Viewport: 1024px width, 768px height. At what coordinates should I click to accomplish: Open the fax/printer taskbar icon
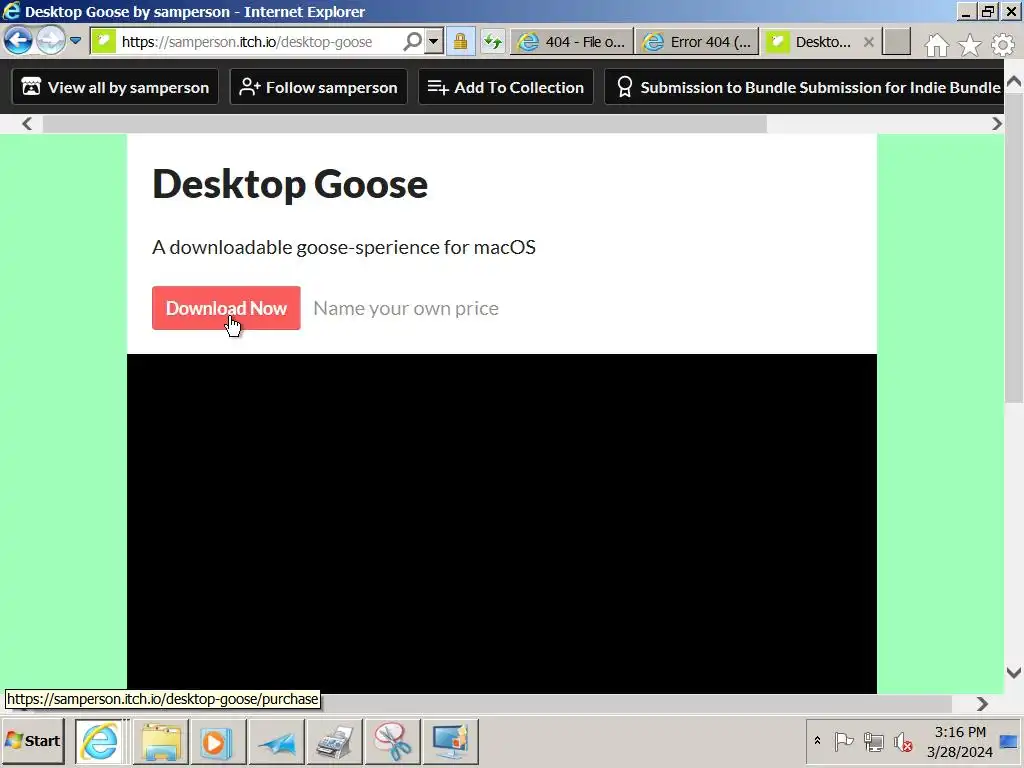[x=334, y=741]
